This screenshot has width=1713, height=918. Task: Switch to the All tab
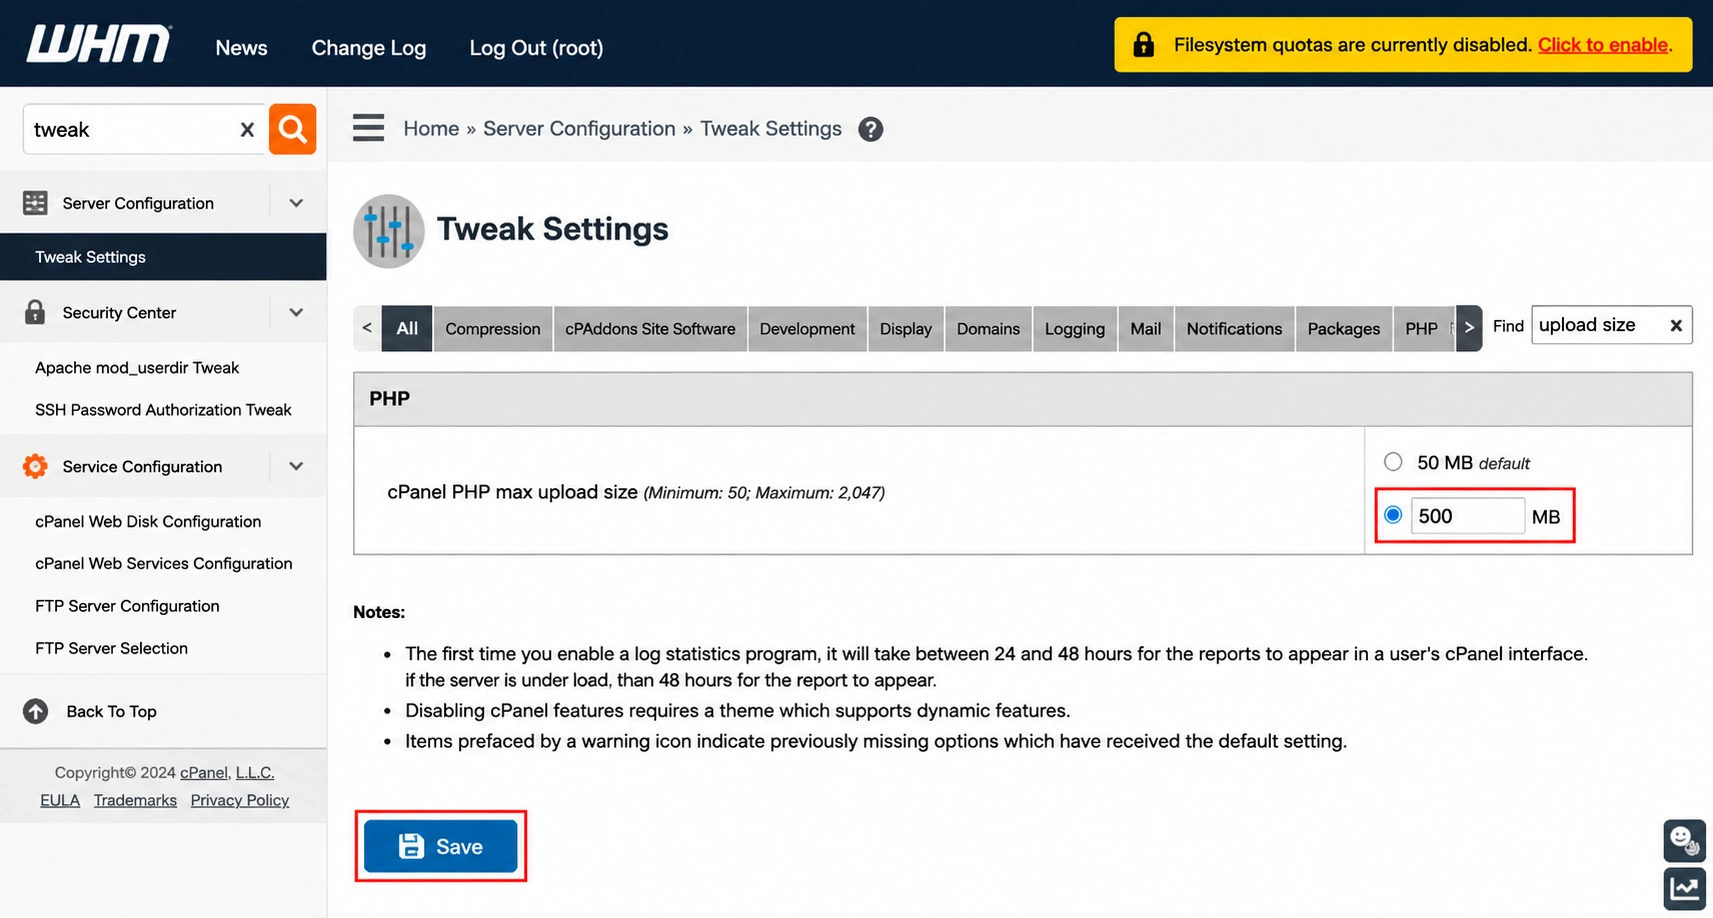click(407, 328)
